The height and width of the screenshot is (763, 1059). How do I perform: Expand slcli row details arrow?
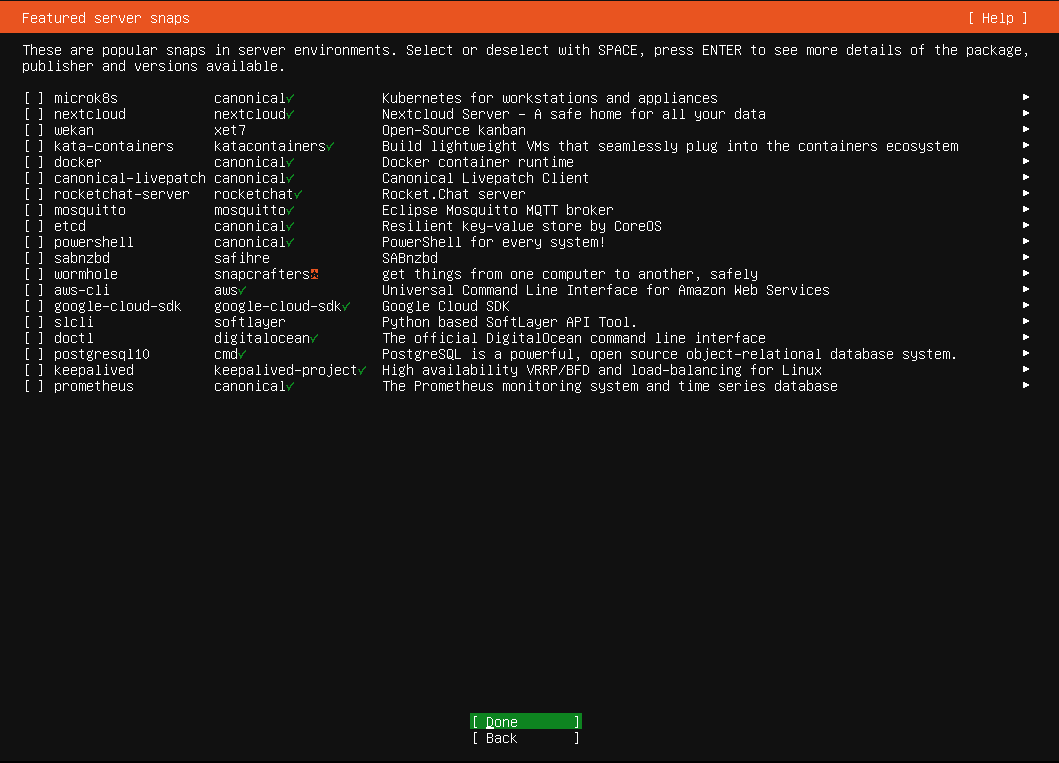coord(1026,321)
